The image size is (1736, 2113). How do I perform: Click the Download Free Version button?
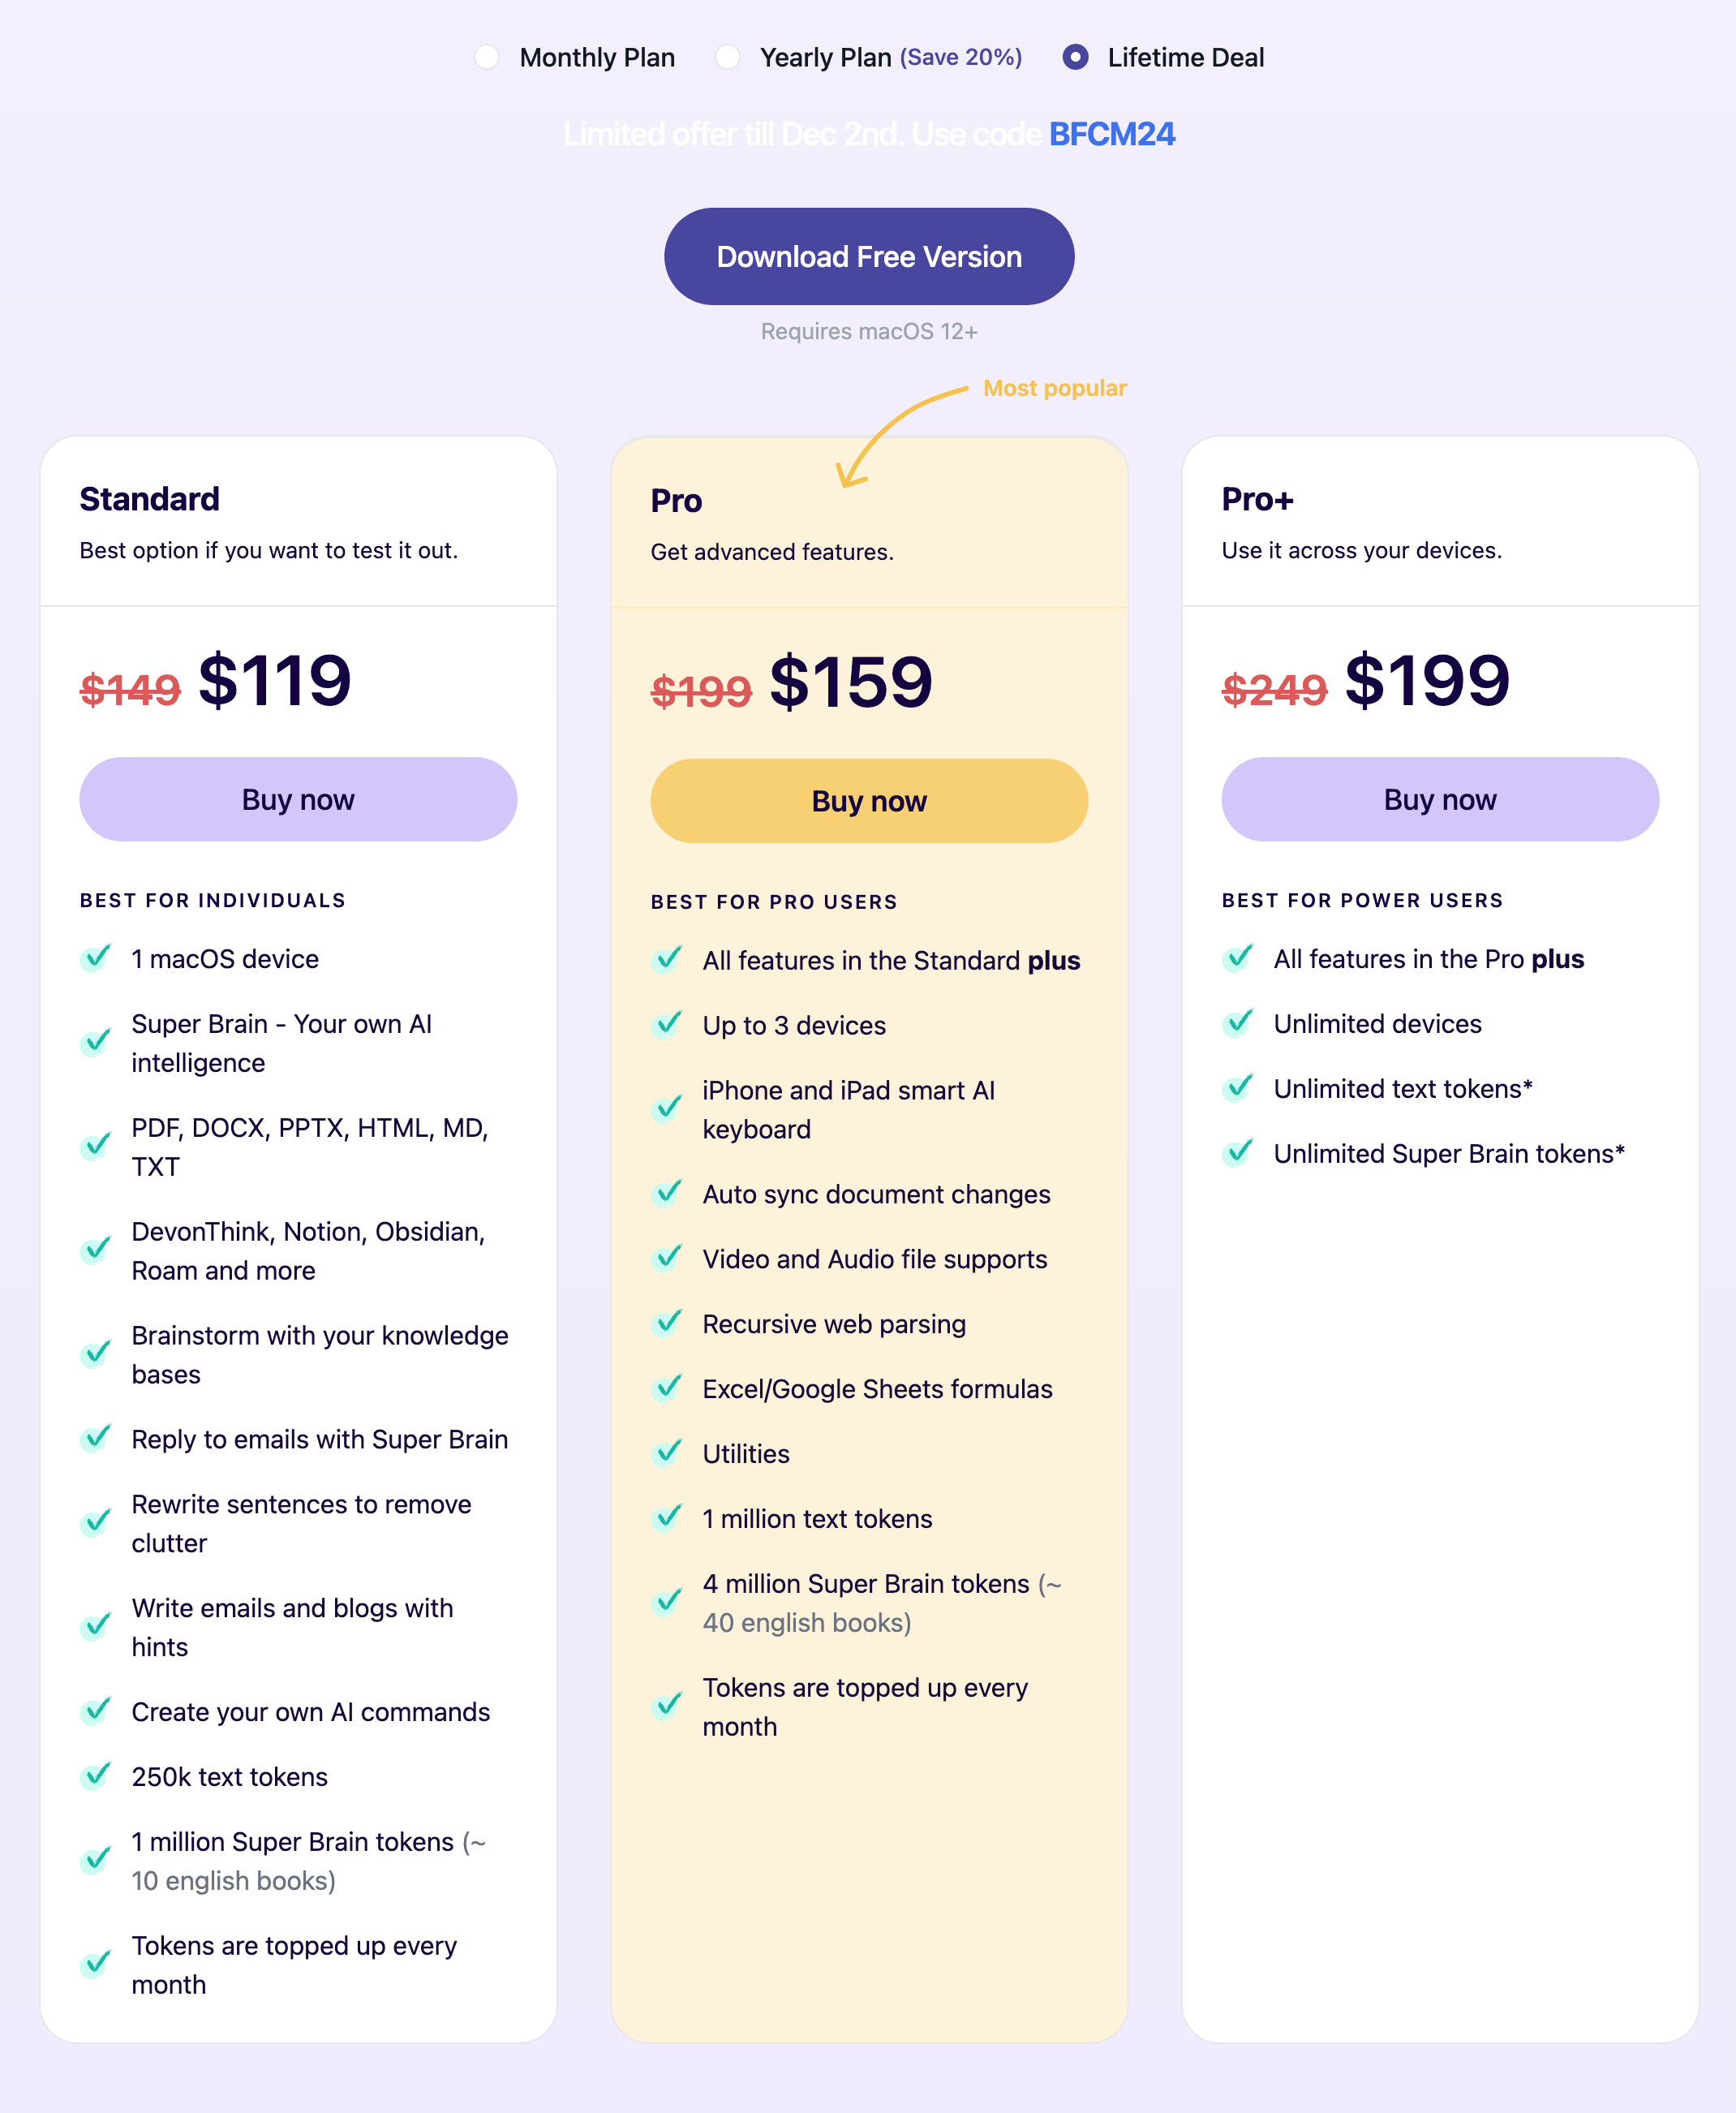coord(868,257)
